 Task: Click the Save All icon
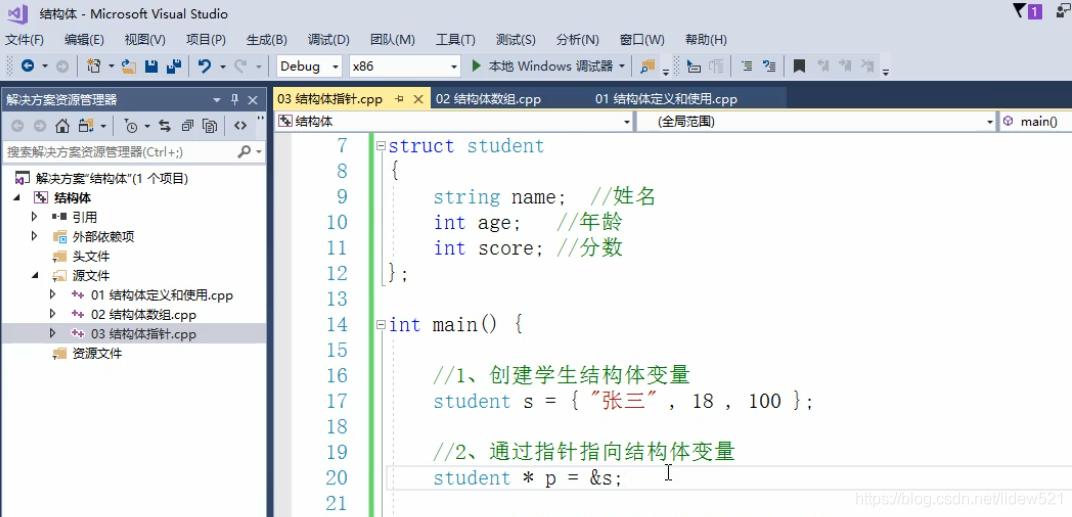[174, 66]
